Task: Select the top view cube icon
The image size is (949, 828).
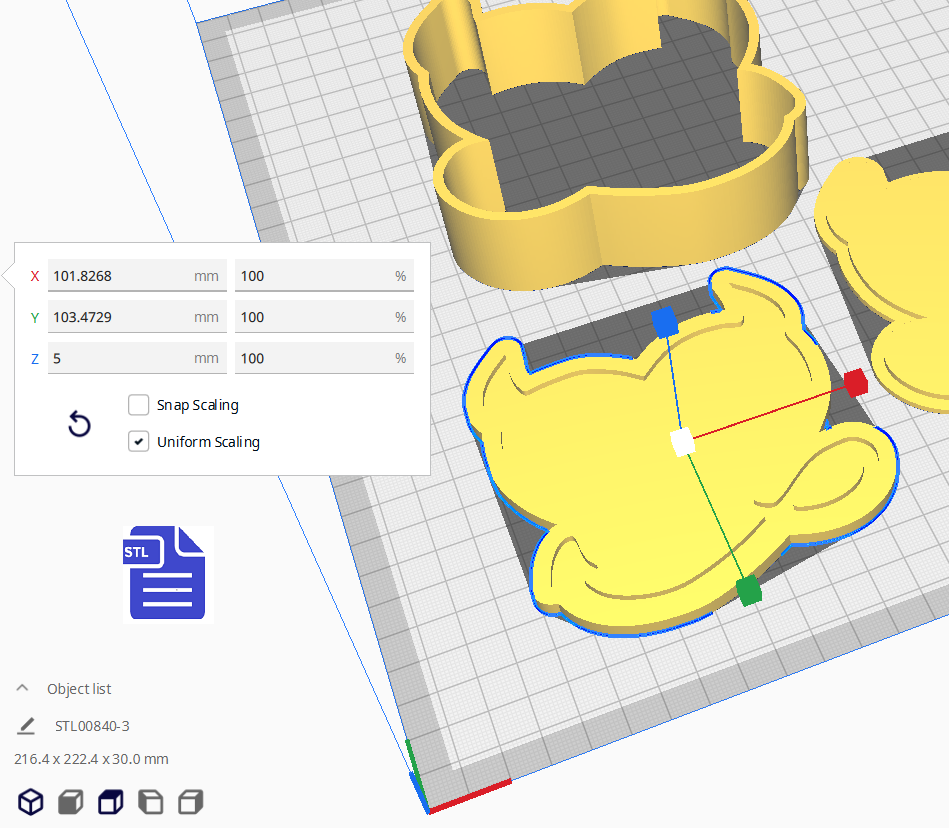Action: click(110, 801)
